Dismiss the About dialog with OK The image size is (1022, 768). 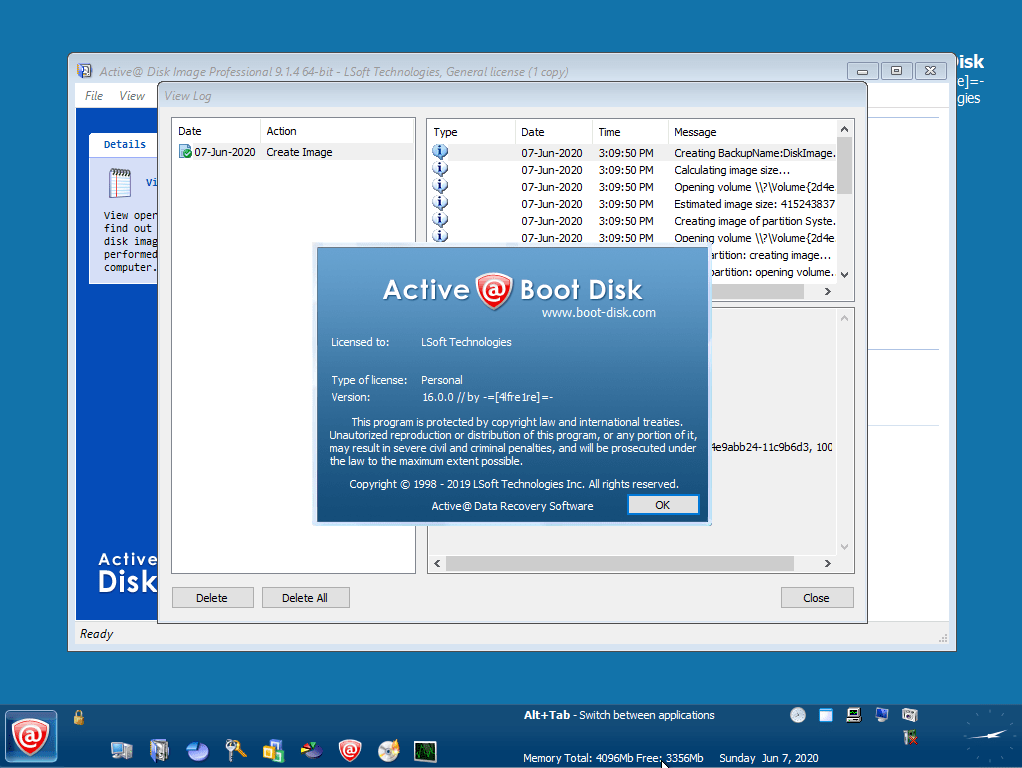663,505
